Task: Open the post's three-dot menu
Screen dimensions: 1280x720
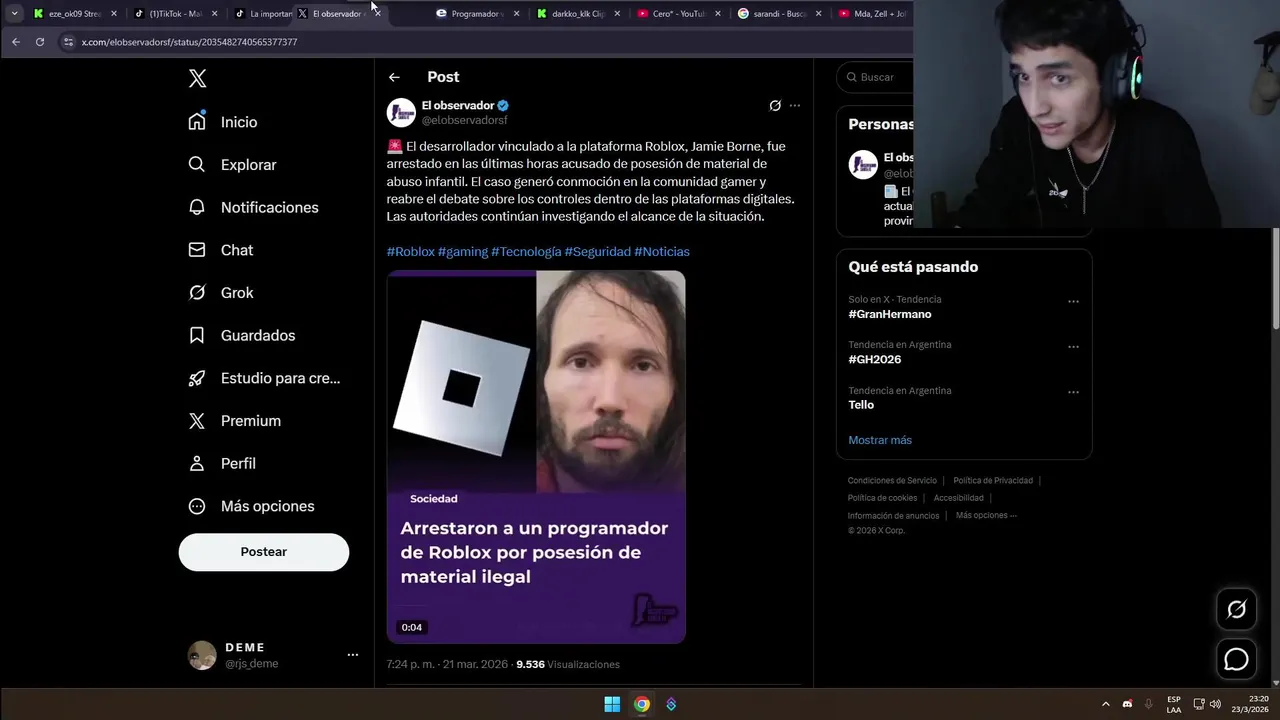Action: point(795,105)
